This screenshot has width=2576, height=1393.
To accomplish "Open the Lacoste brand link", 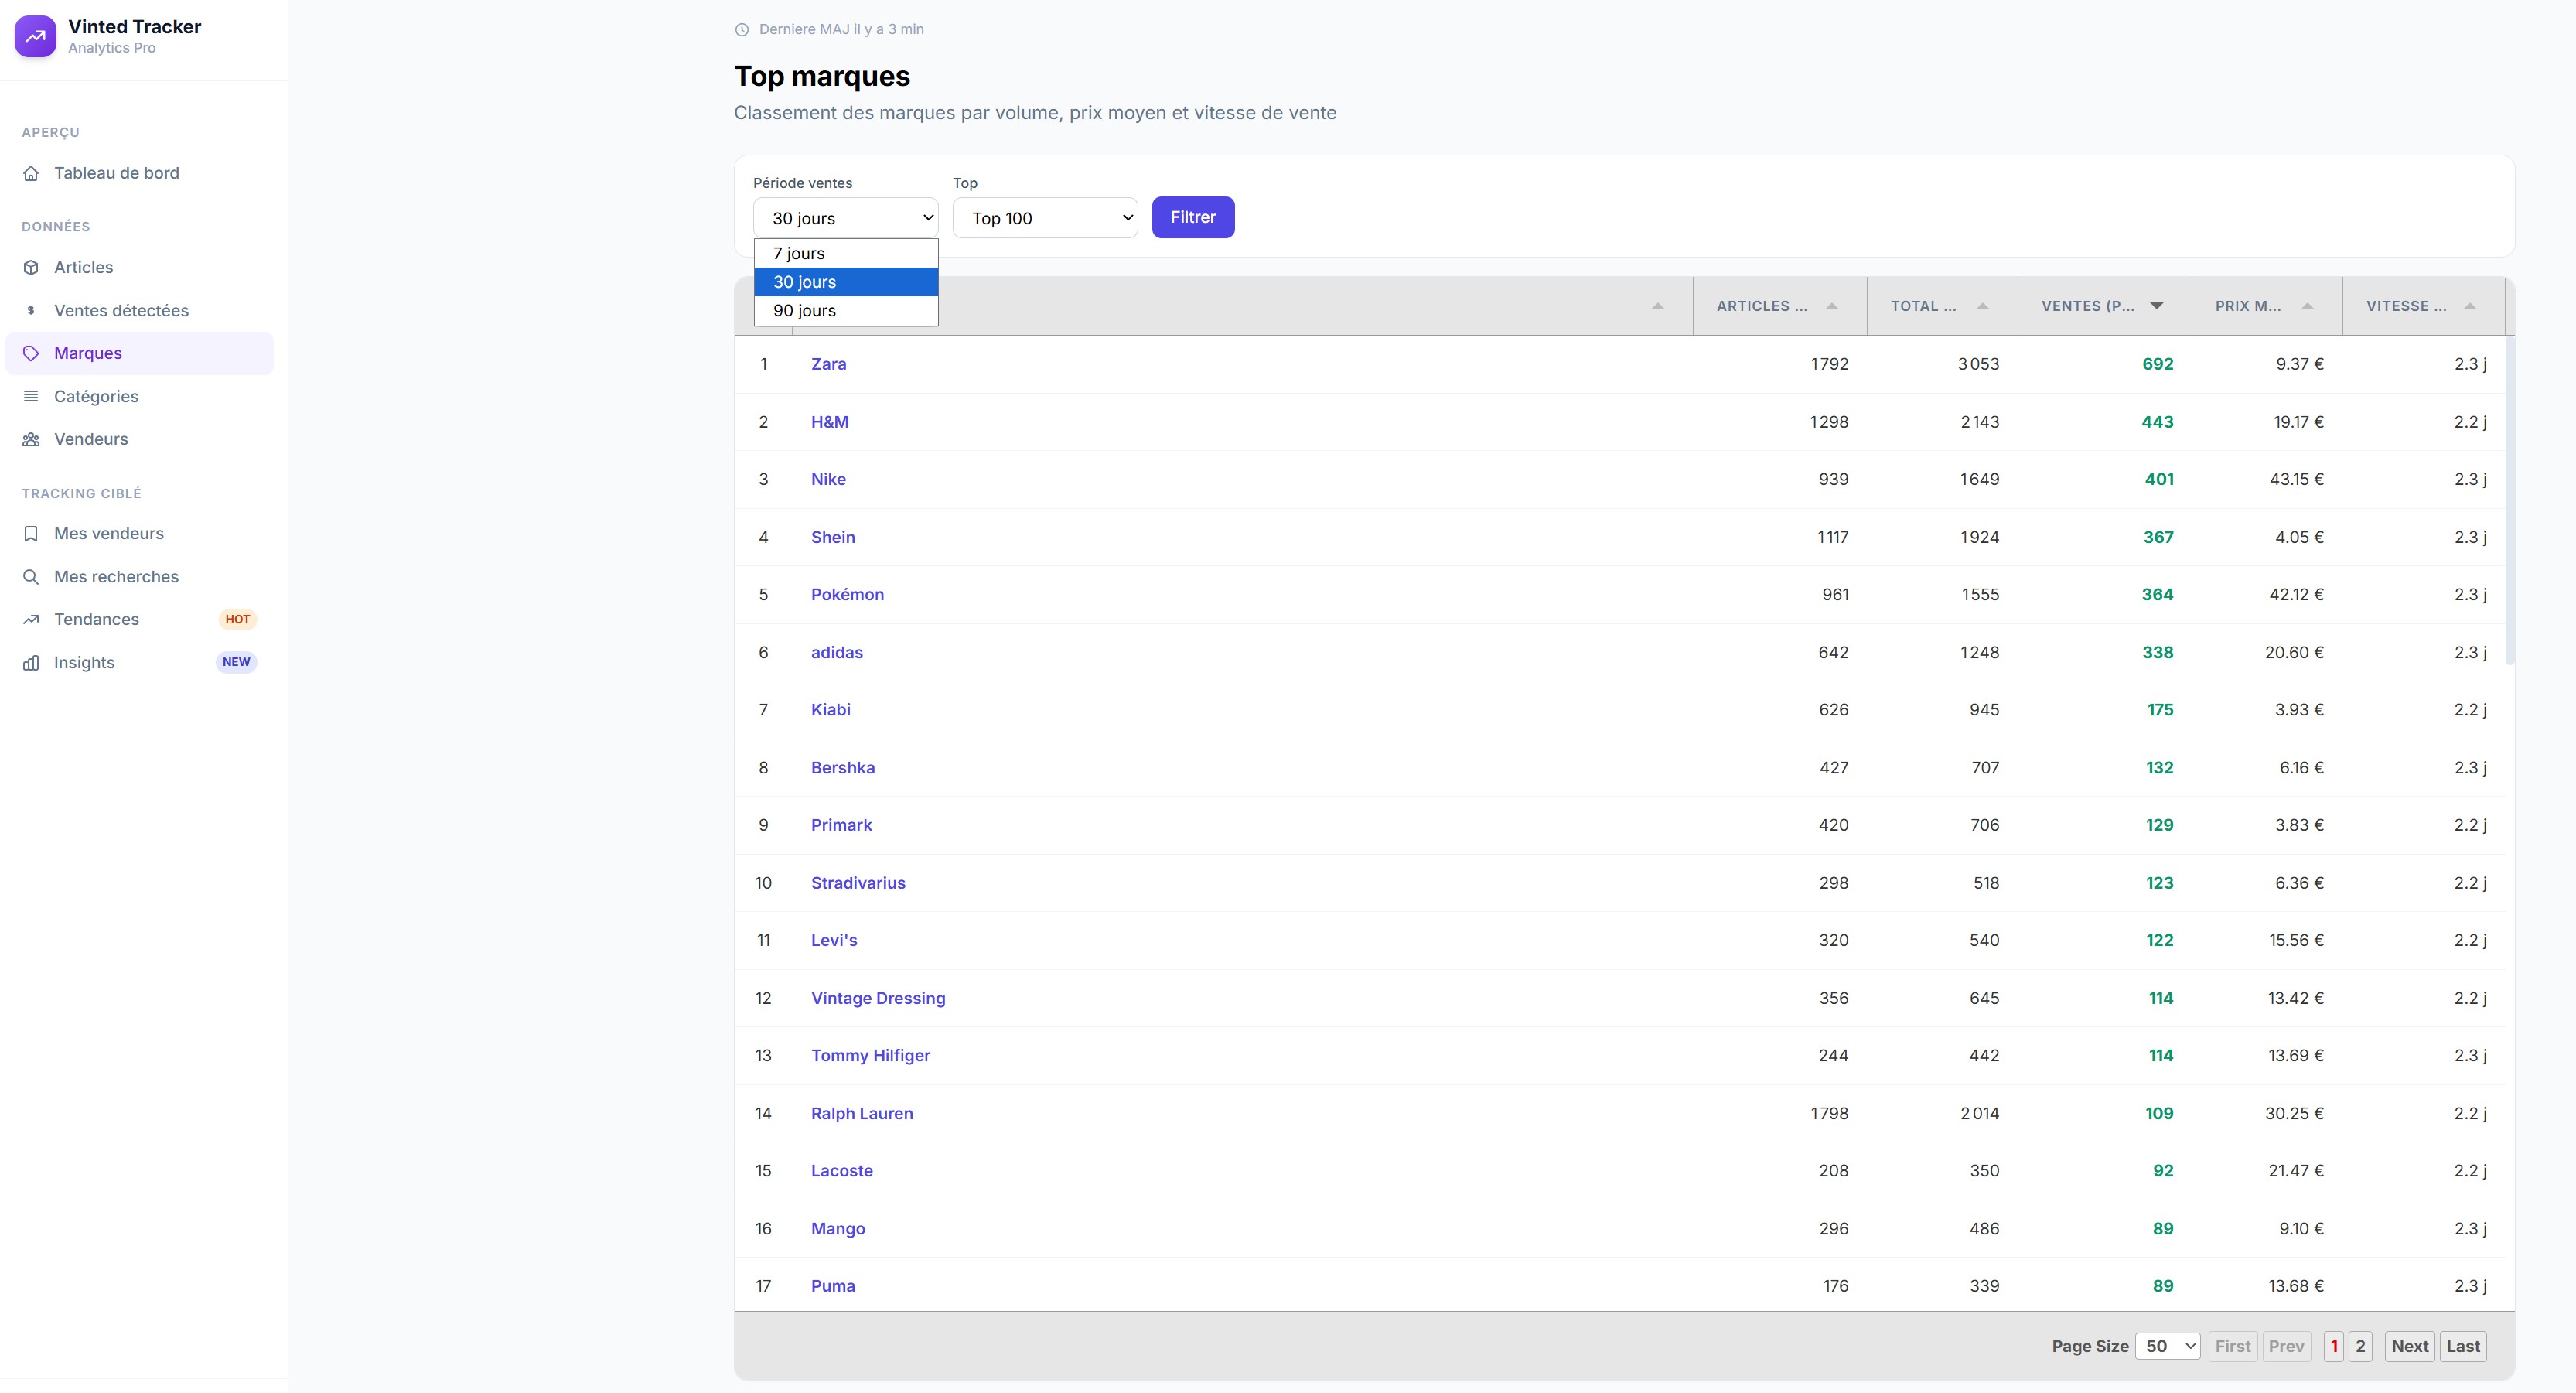I will tap(841, 1171).
